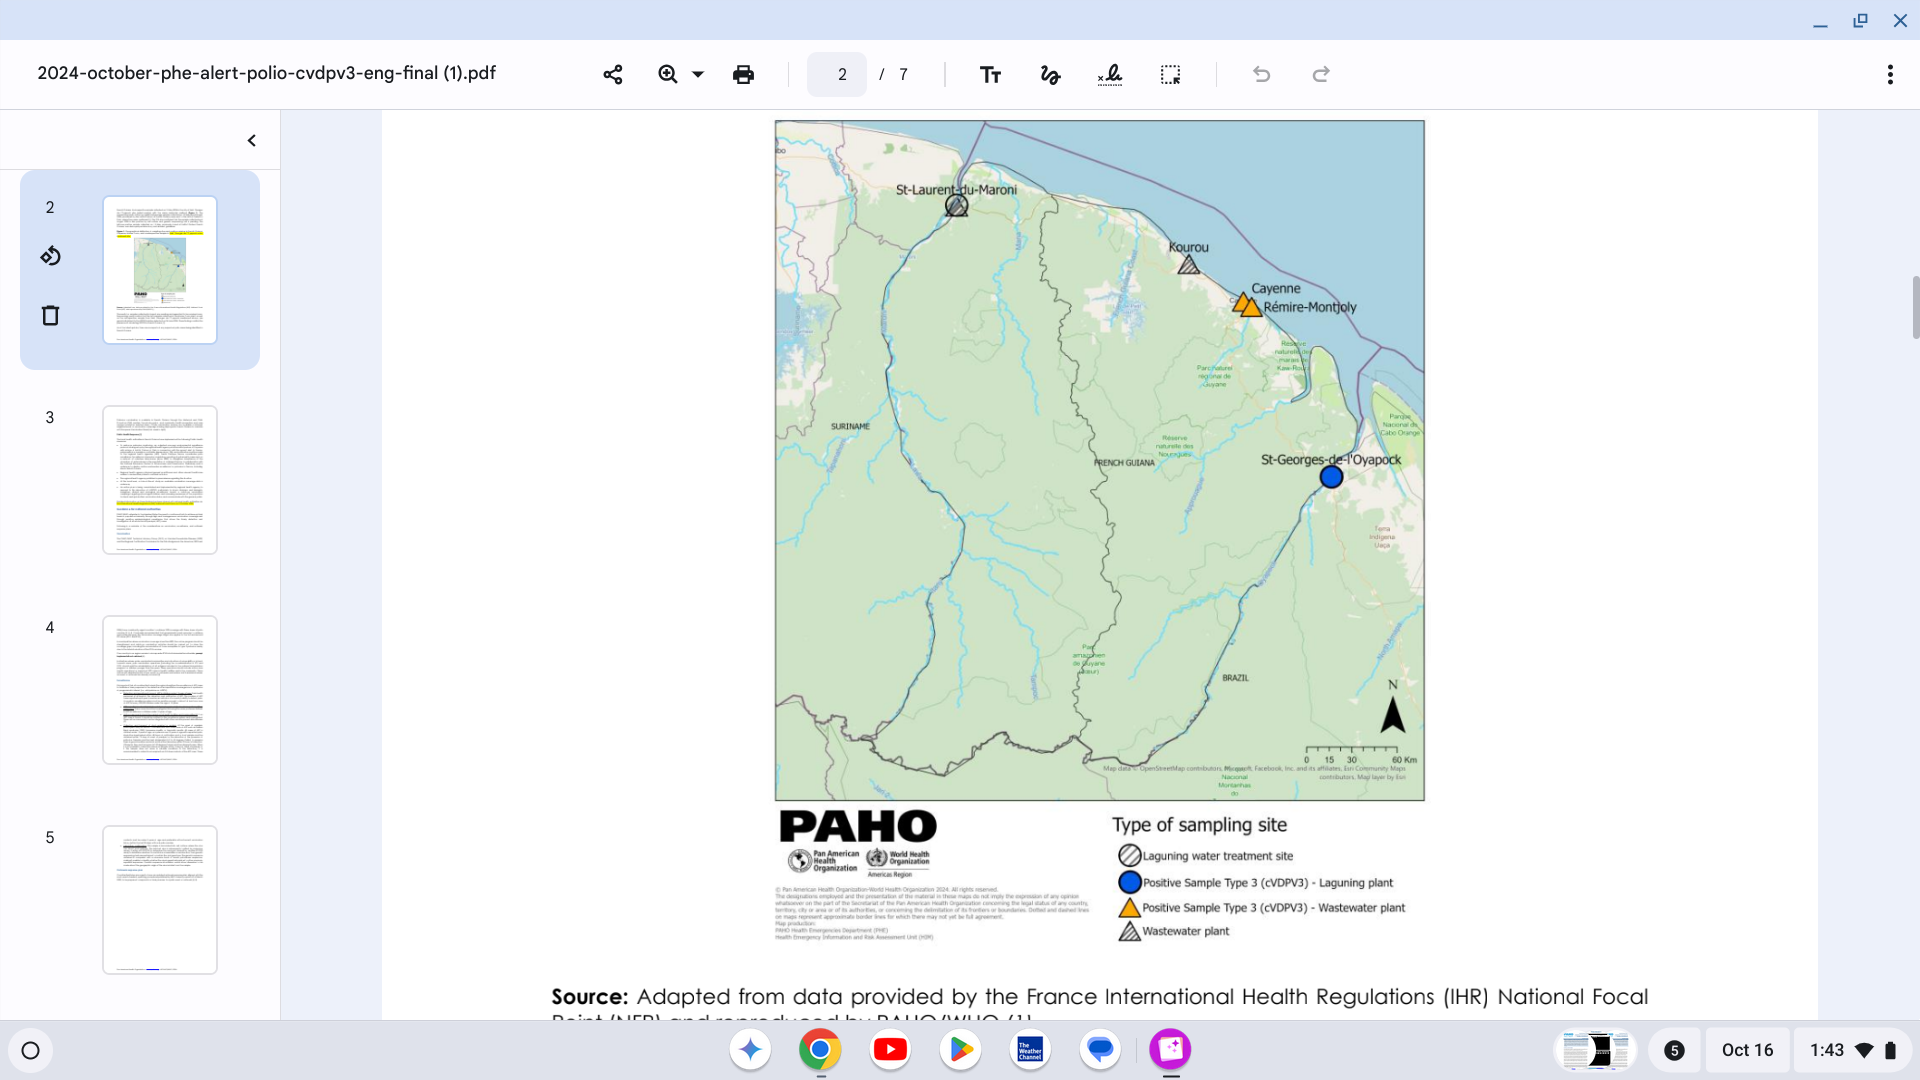Viewport: 1920px width, 1080px height.
Task: Click the page number input field
Action: (x=837, y=75)
